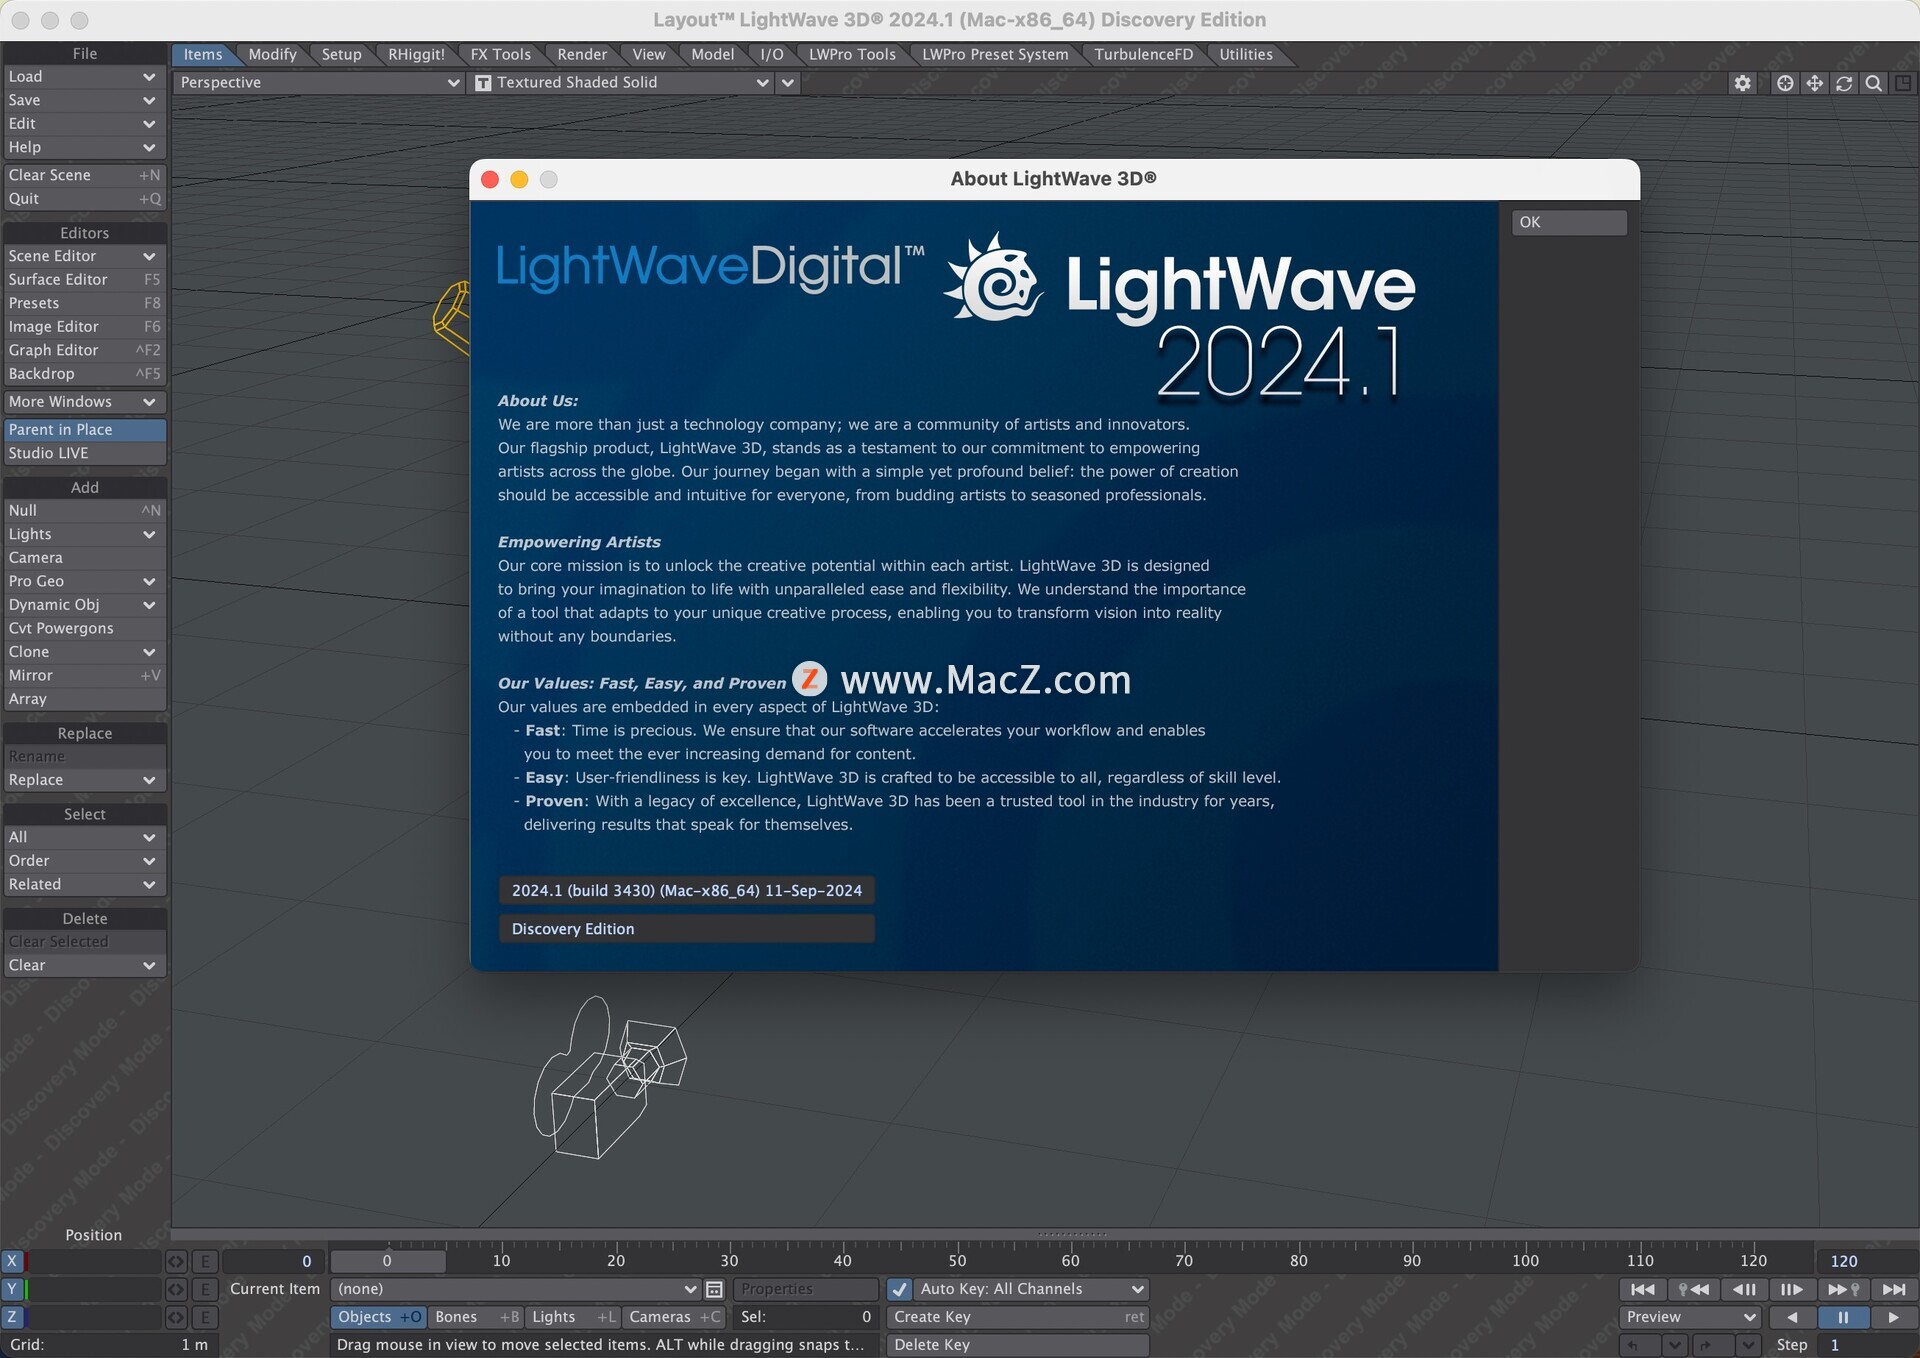Toggle the Auto Key checkbox
The width and height of the screenshot is (1920, 1358).
click(900, 1290)
